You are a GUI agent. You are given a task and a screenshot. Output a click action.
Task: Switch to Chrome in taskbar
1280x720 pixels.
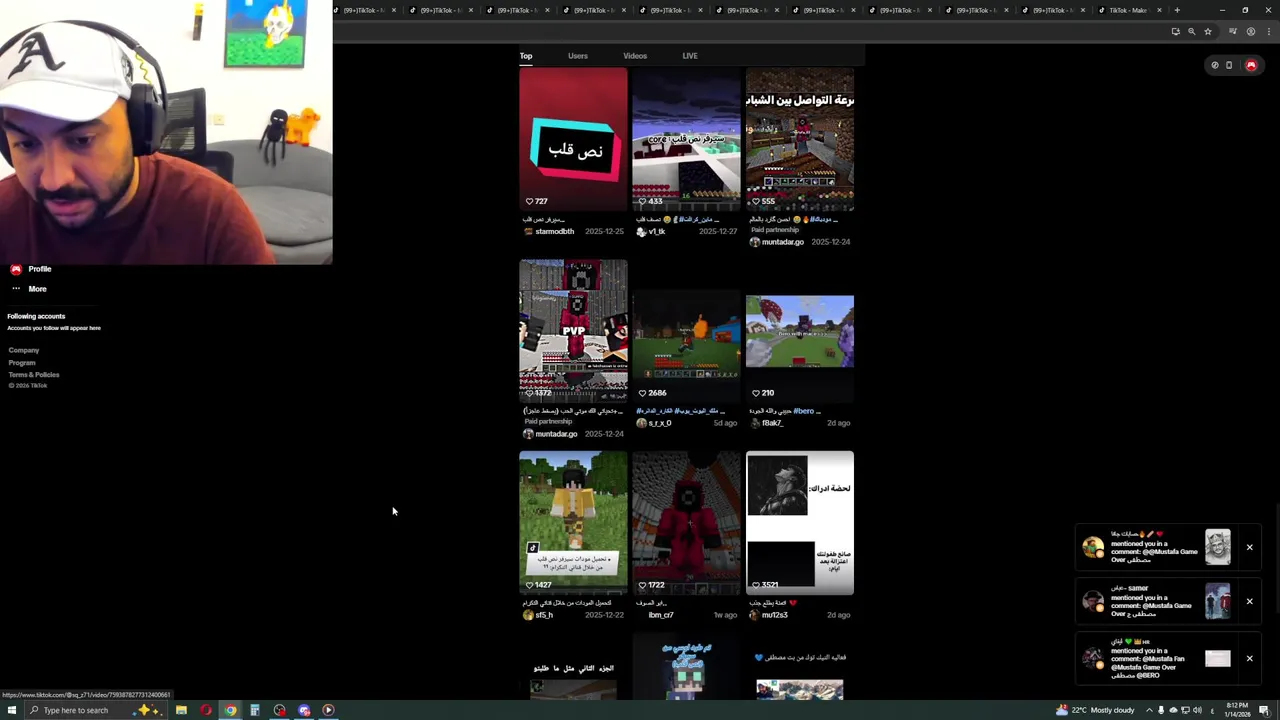coord(230,710)
